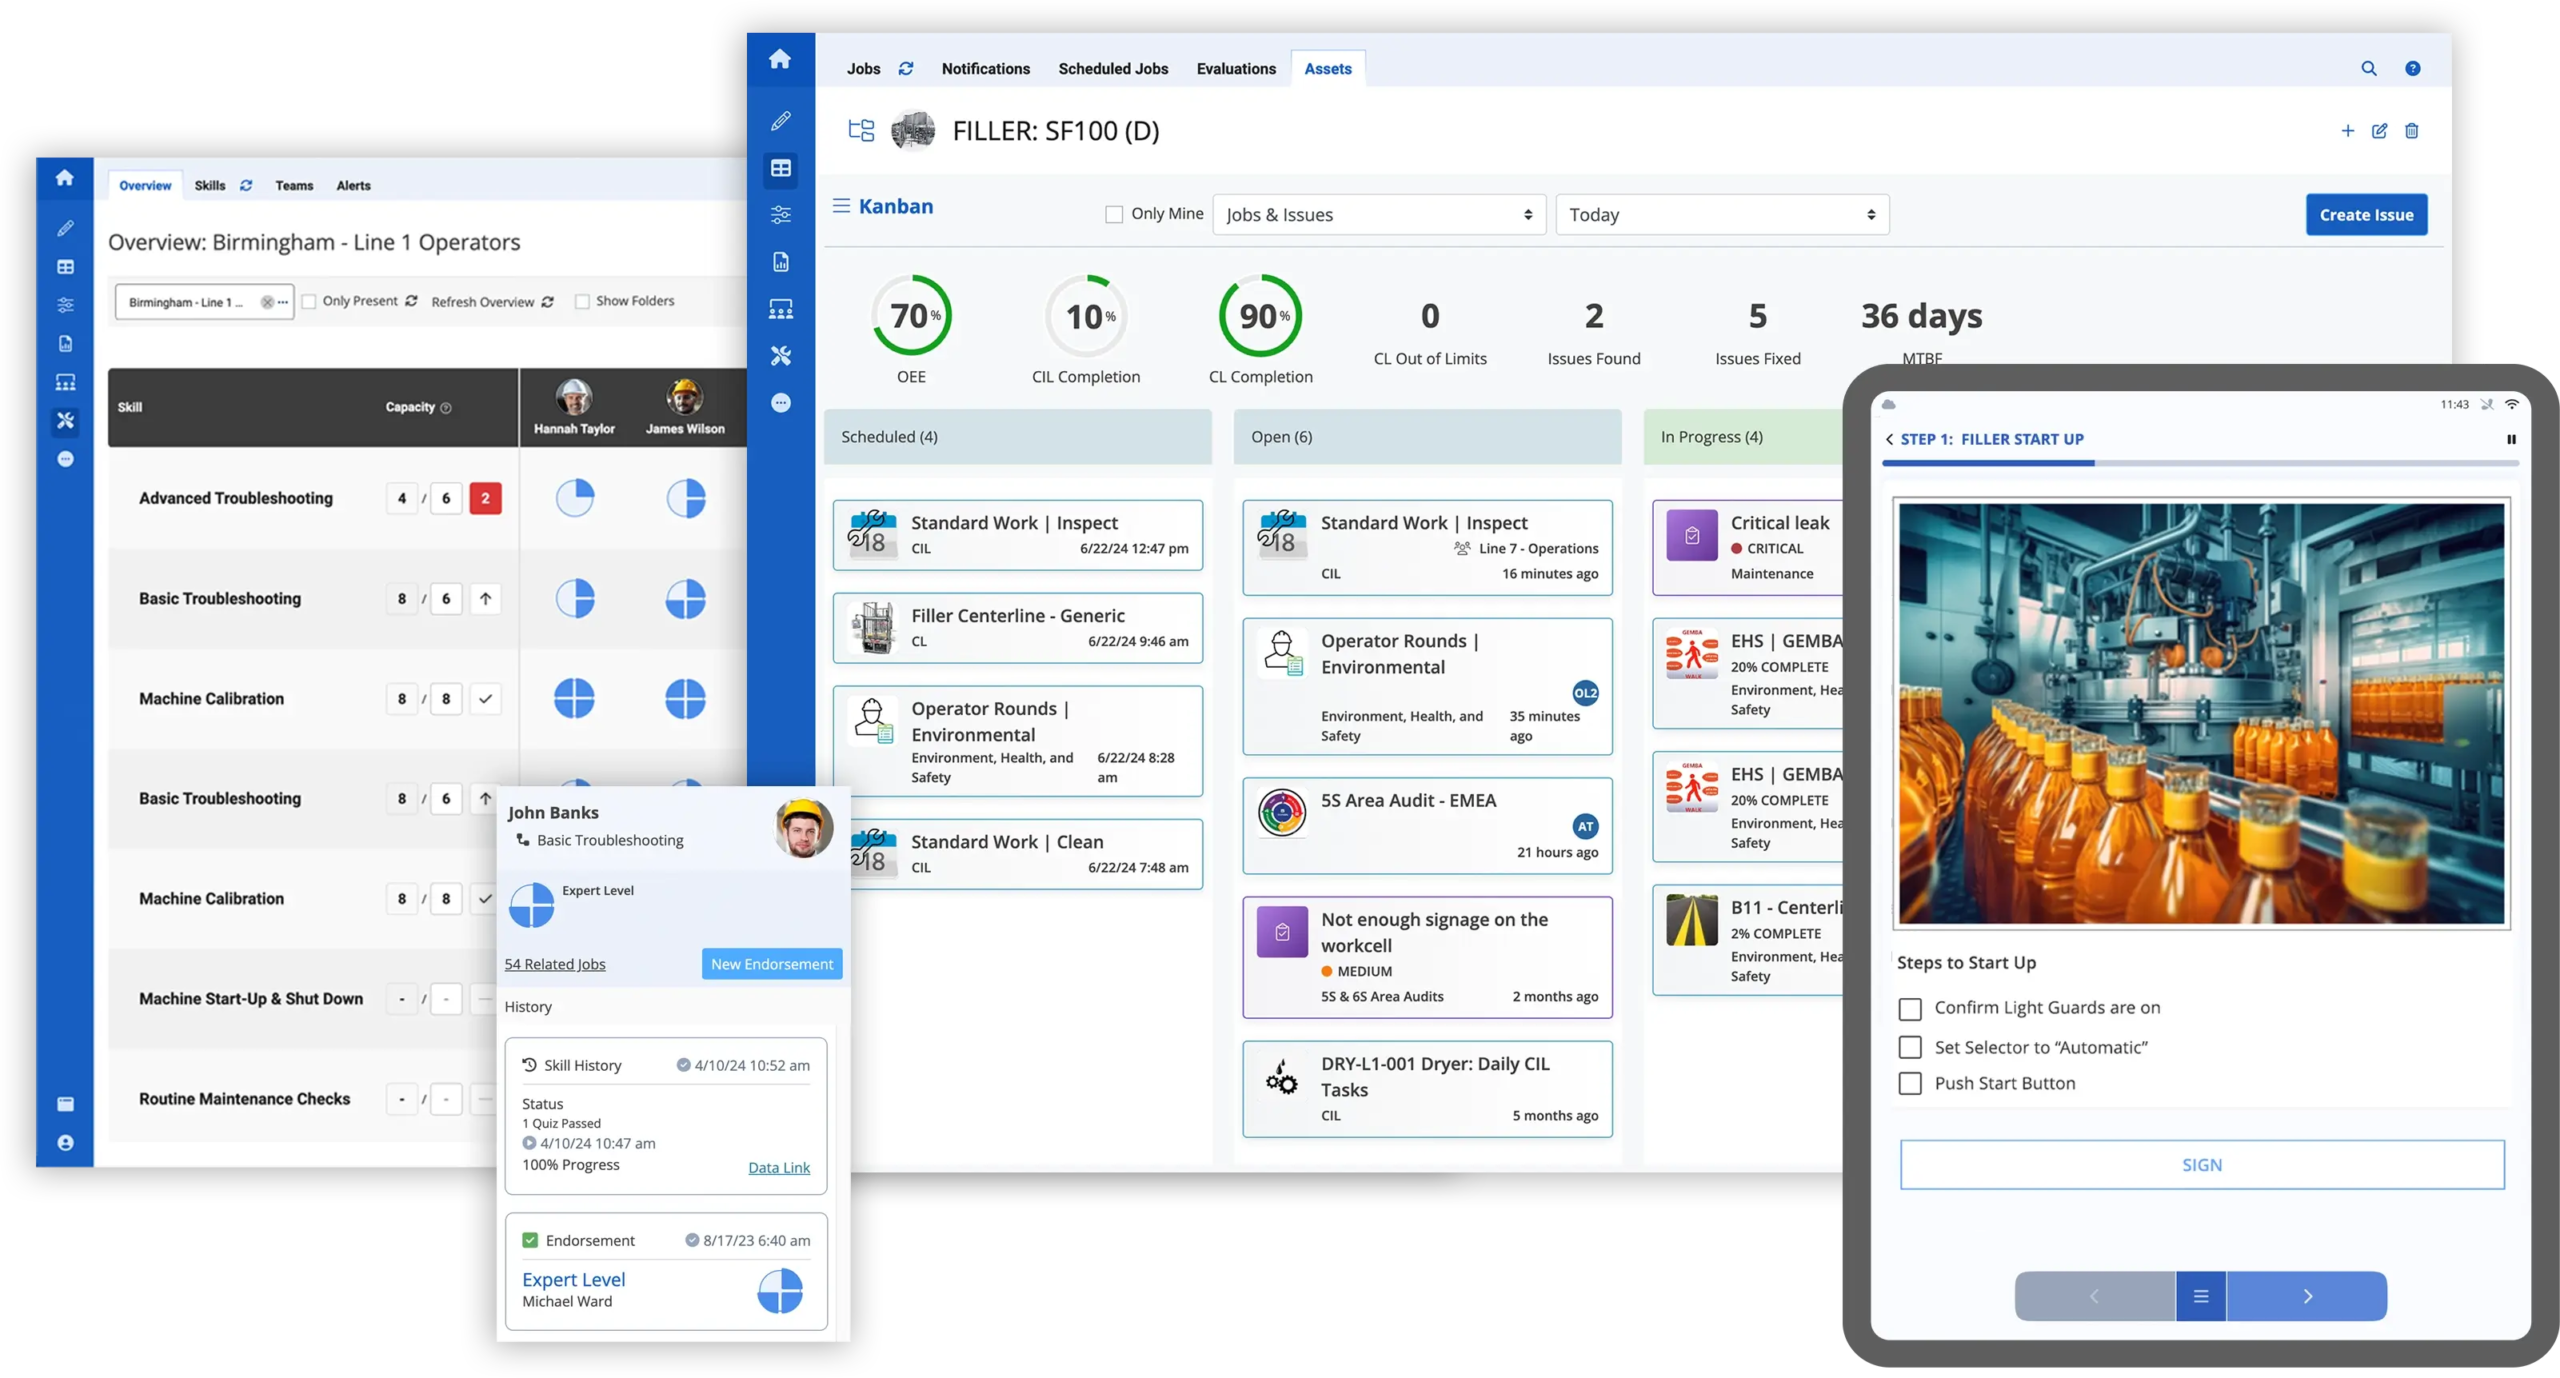Screen dimensions: 2560x1378
Task: Check Confirm Light Guards are on
Action: pyautogui.click(x=1909, y=1008)
